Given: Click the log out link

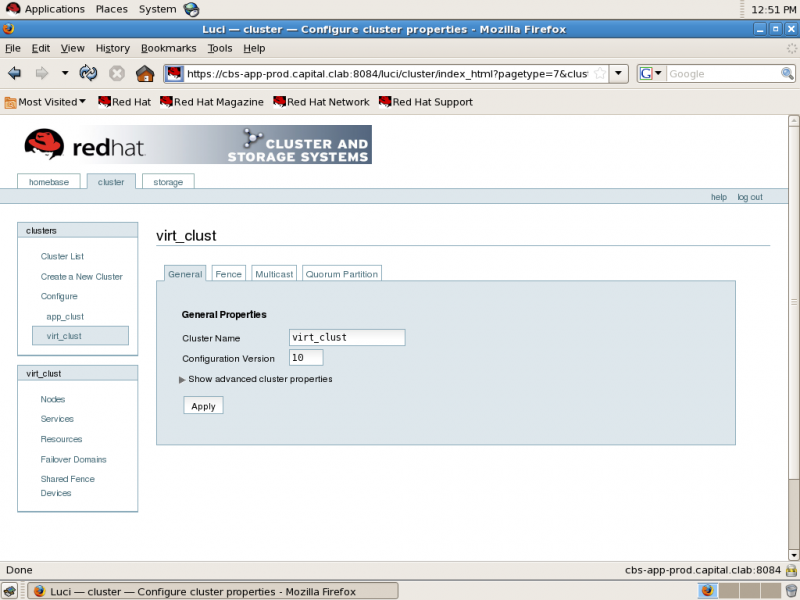Looking at the screenshot, I should click(750, 197).
